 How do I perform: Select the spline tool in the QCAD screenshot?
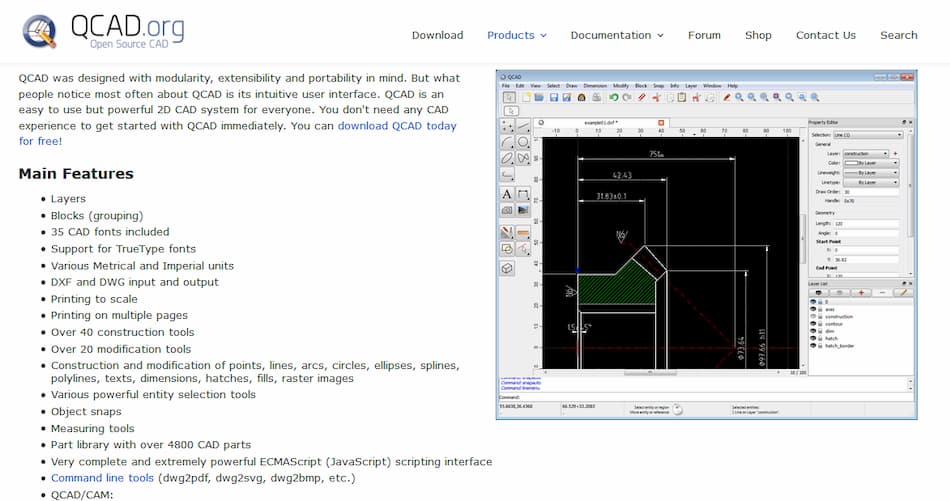(x=523, y=158)
